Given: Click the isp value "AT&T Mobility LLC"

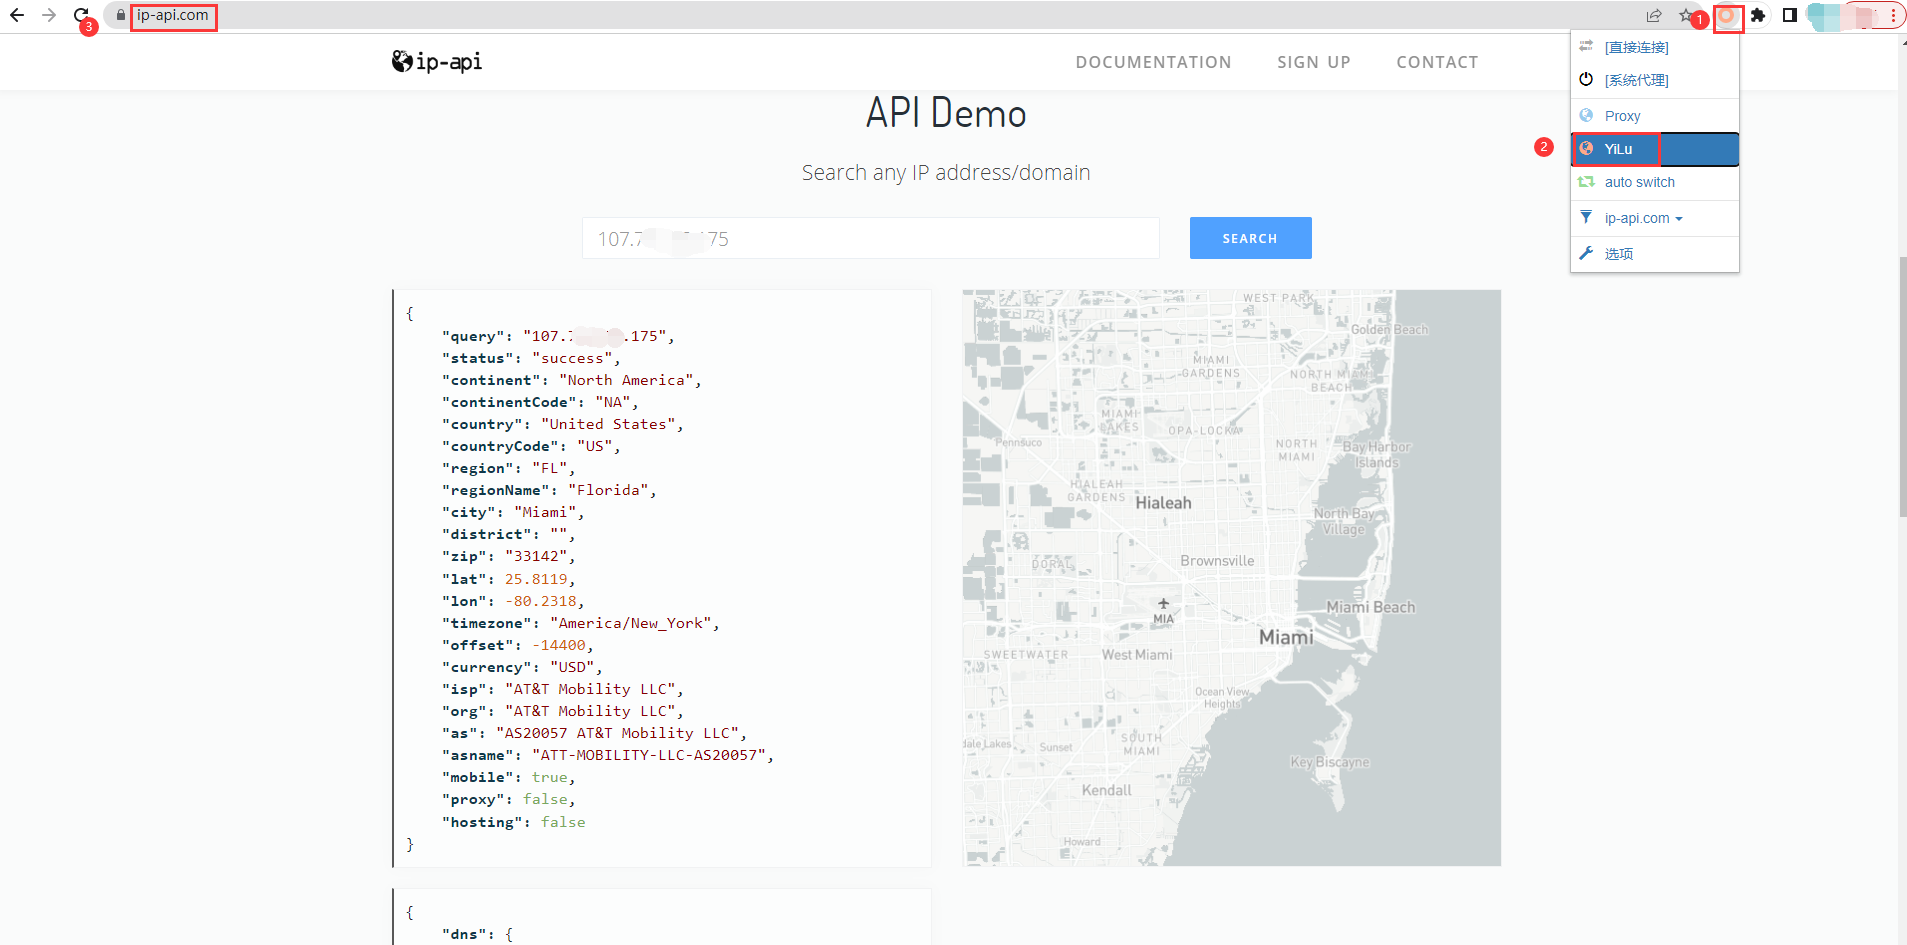Looking at the screenshot, I should coord(590,689).
